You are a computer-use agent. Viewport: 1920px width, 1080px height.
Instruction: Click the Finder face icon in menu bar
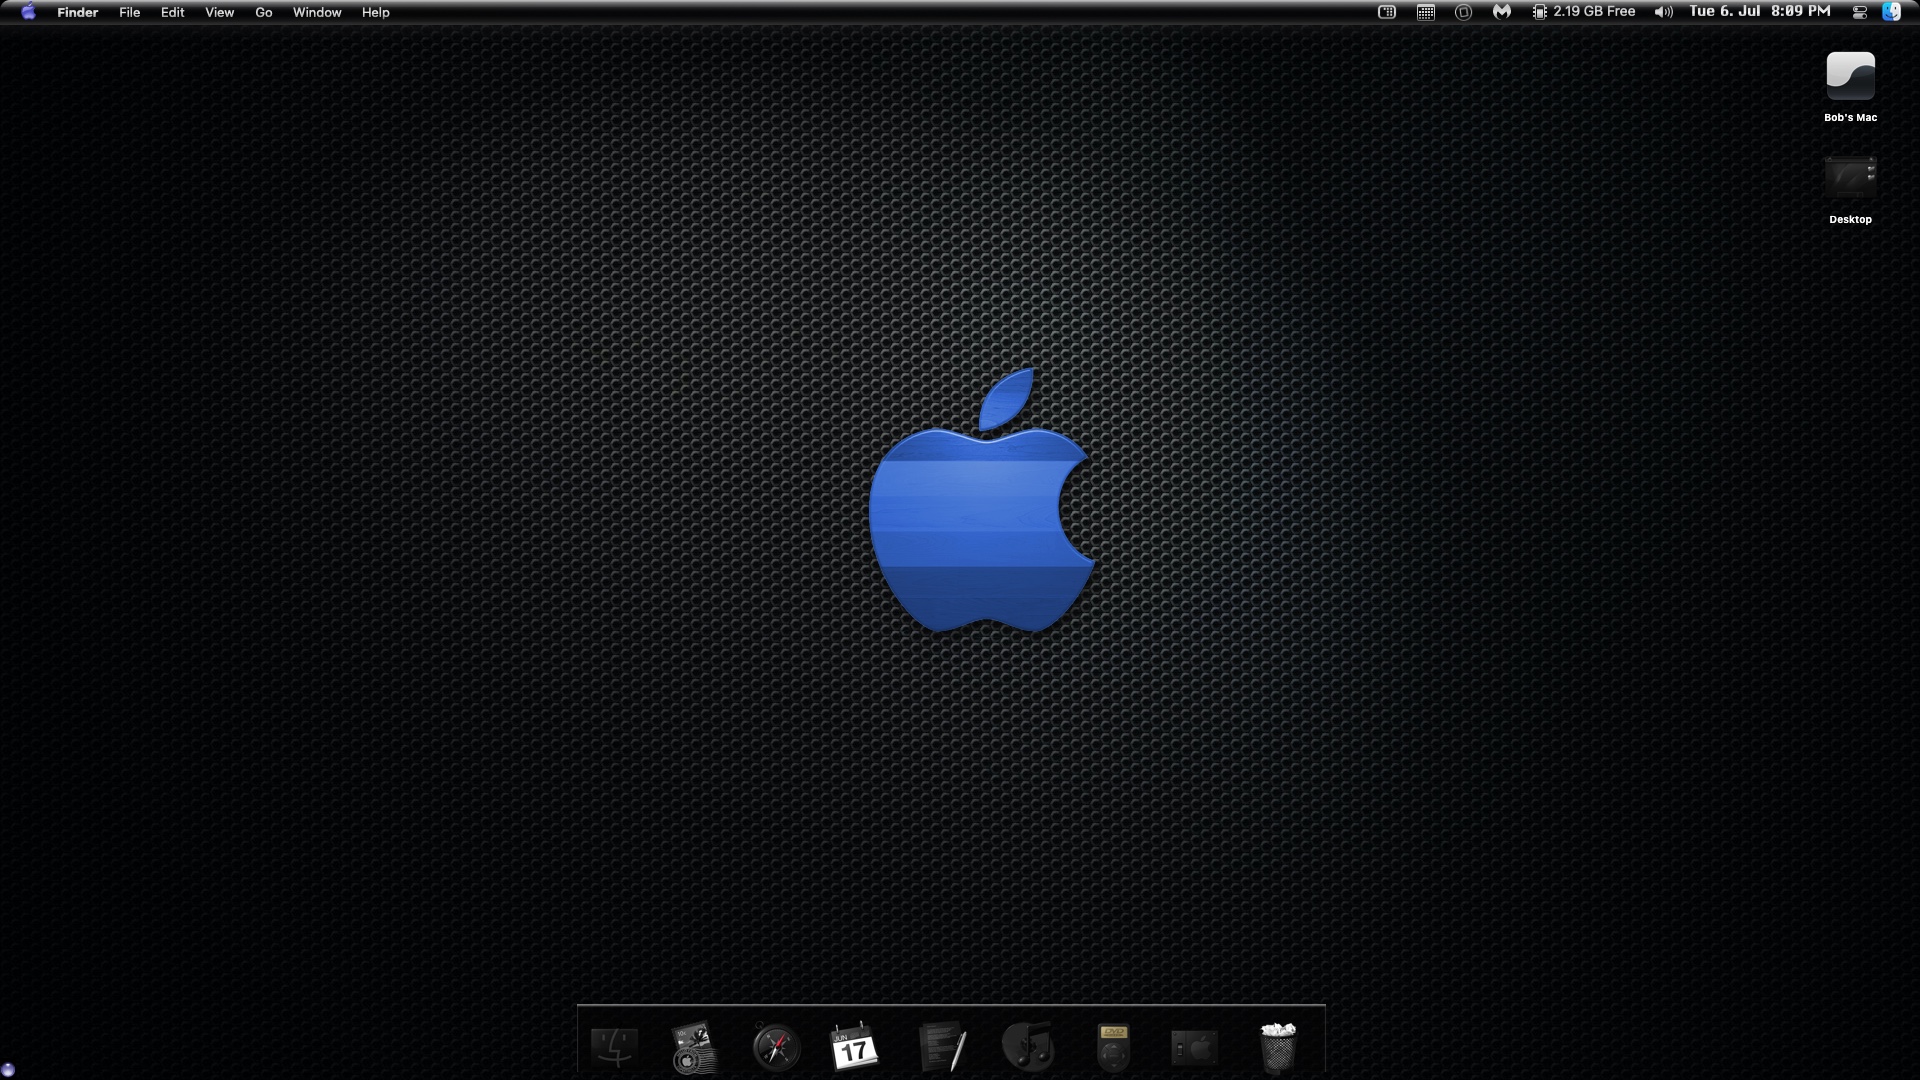(x=1891, y=12)
